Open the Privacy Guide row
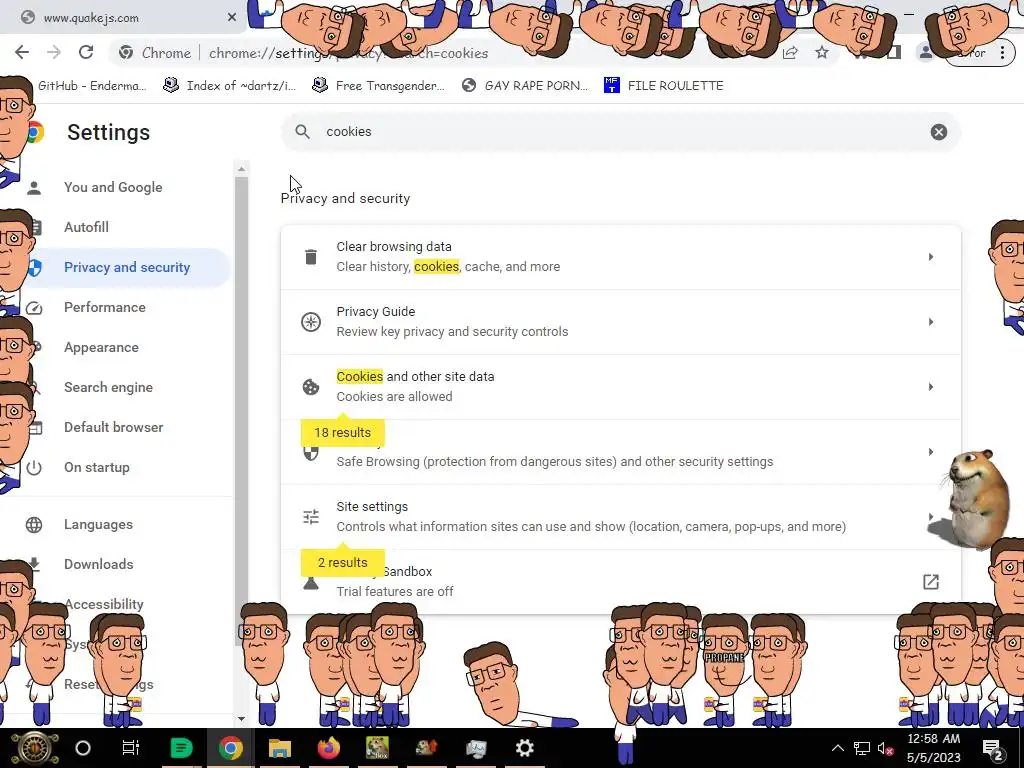 620,322
